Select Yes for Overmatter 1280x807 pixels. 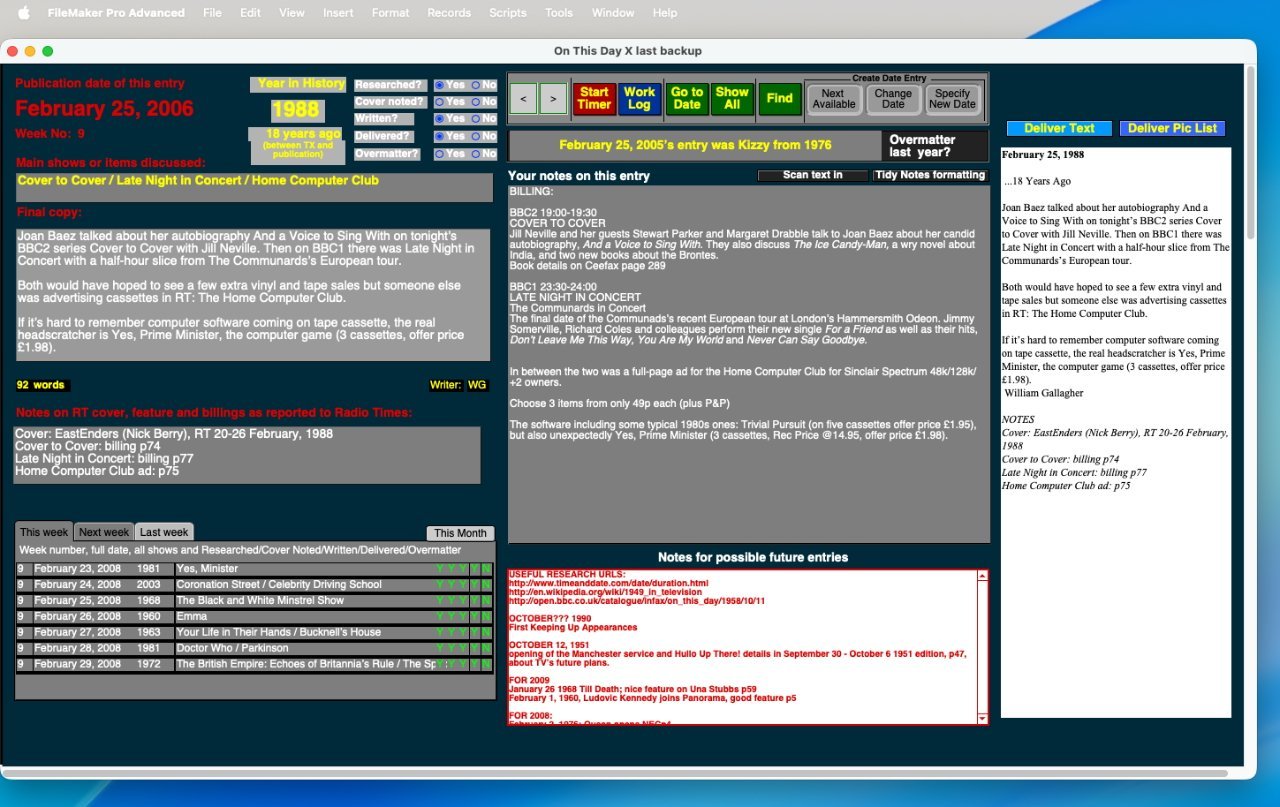coord(440,154)
